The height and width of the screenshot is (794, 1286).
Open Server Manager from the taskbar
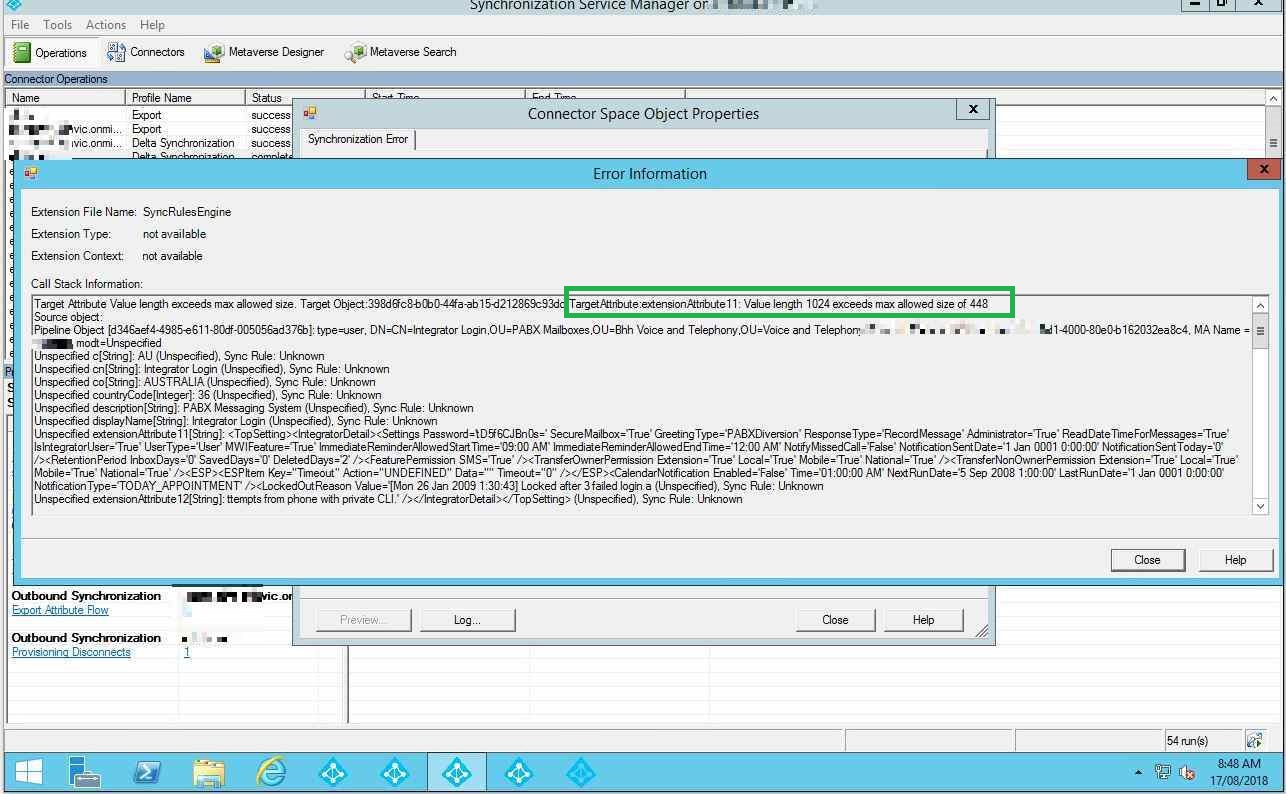click(86, 772)
